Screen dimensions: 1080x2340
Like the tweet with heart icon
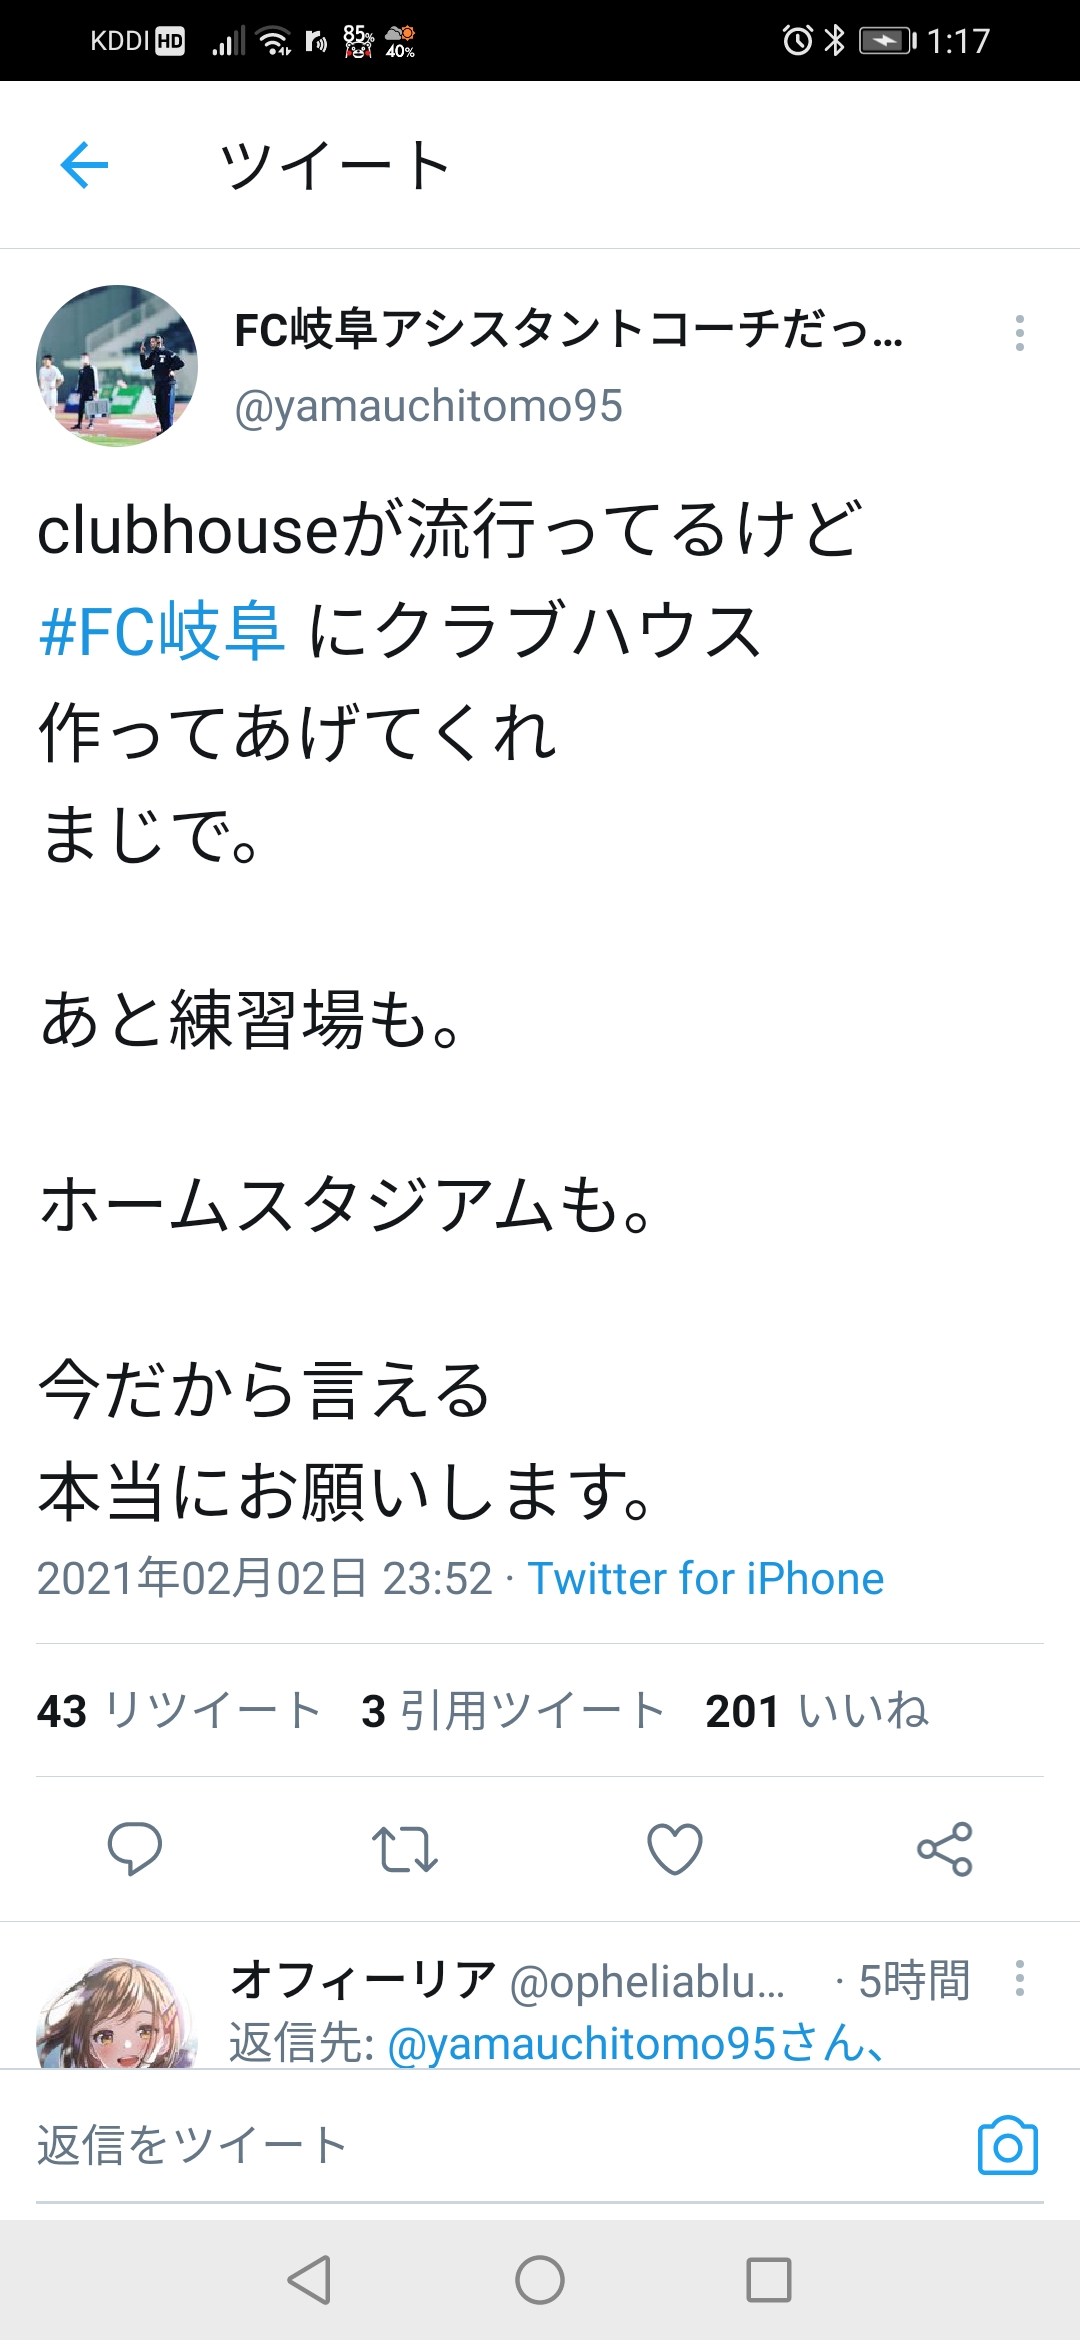pos(675,1848)
